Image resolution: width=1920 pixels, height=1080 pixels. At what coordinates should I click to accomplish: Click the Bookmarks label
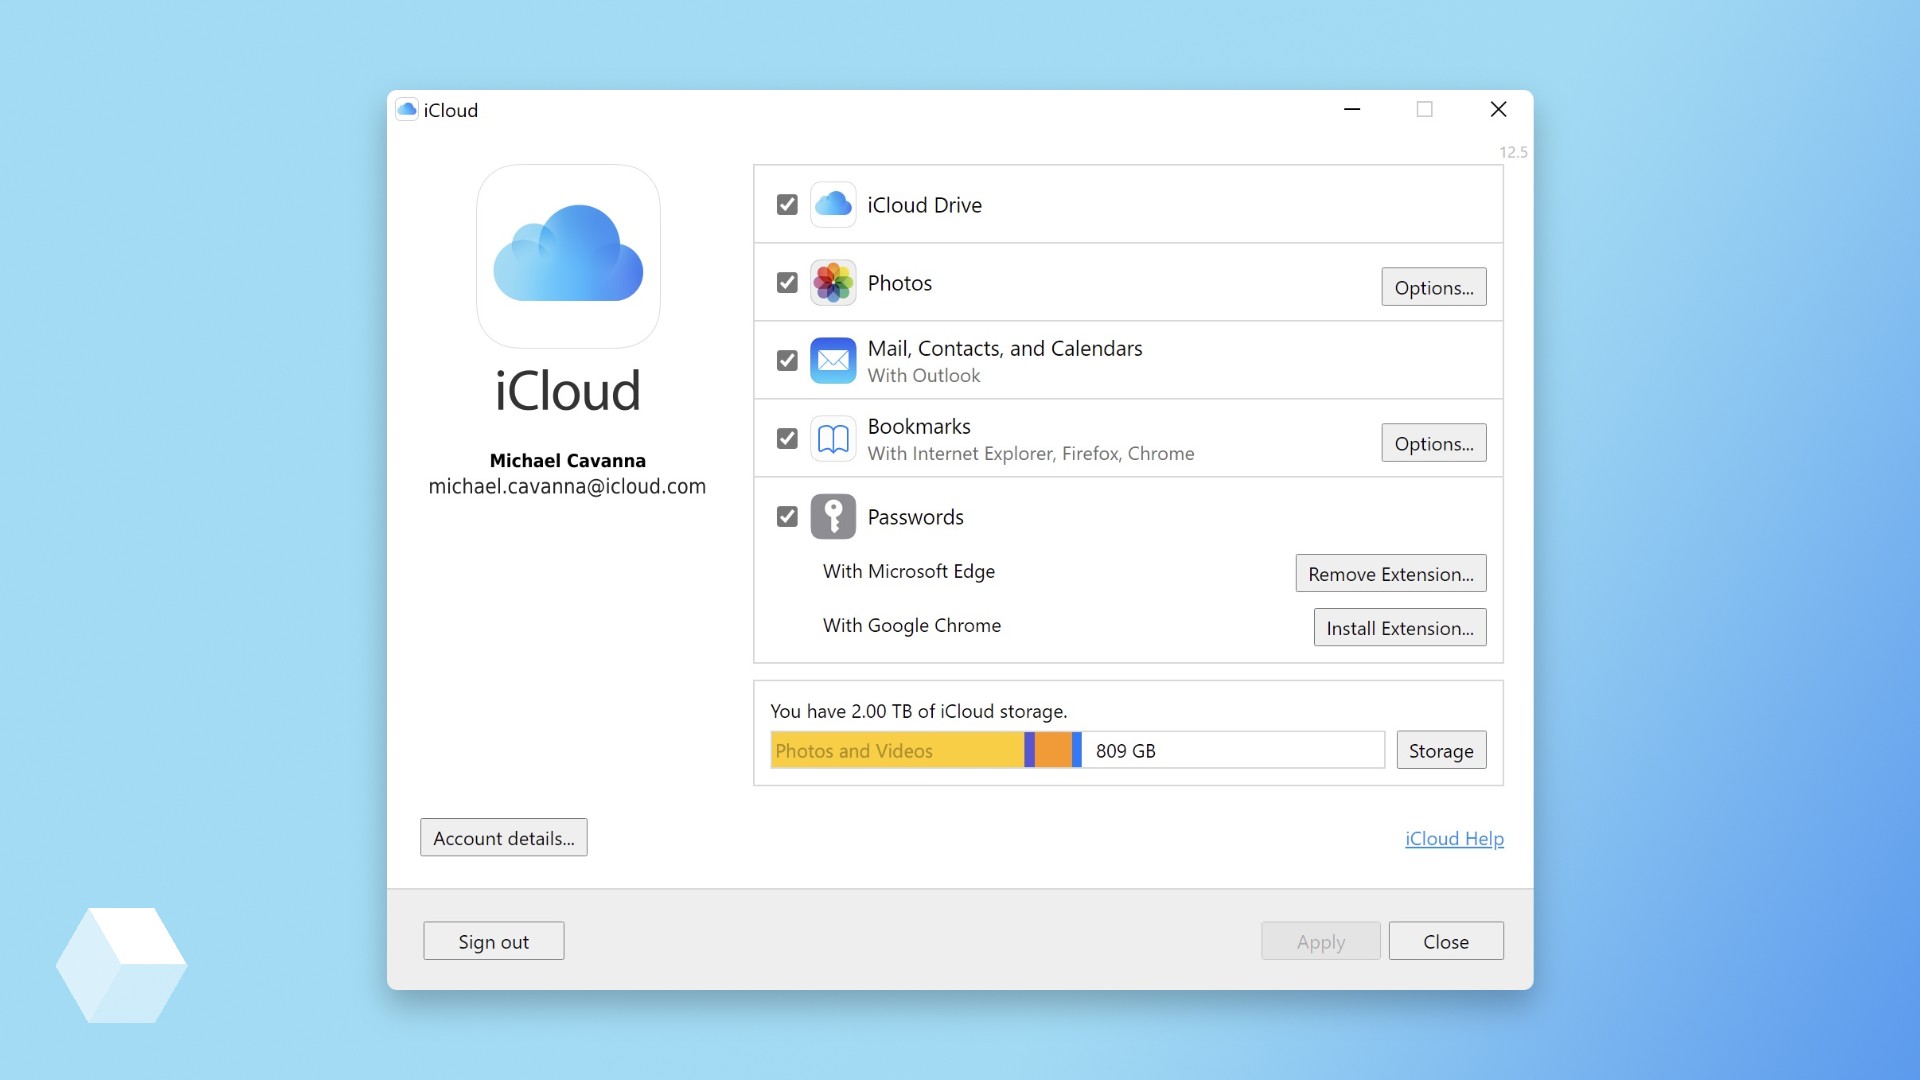coord(919,427)
